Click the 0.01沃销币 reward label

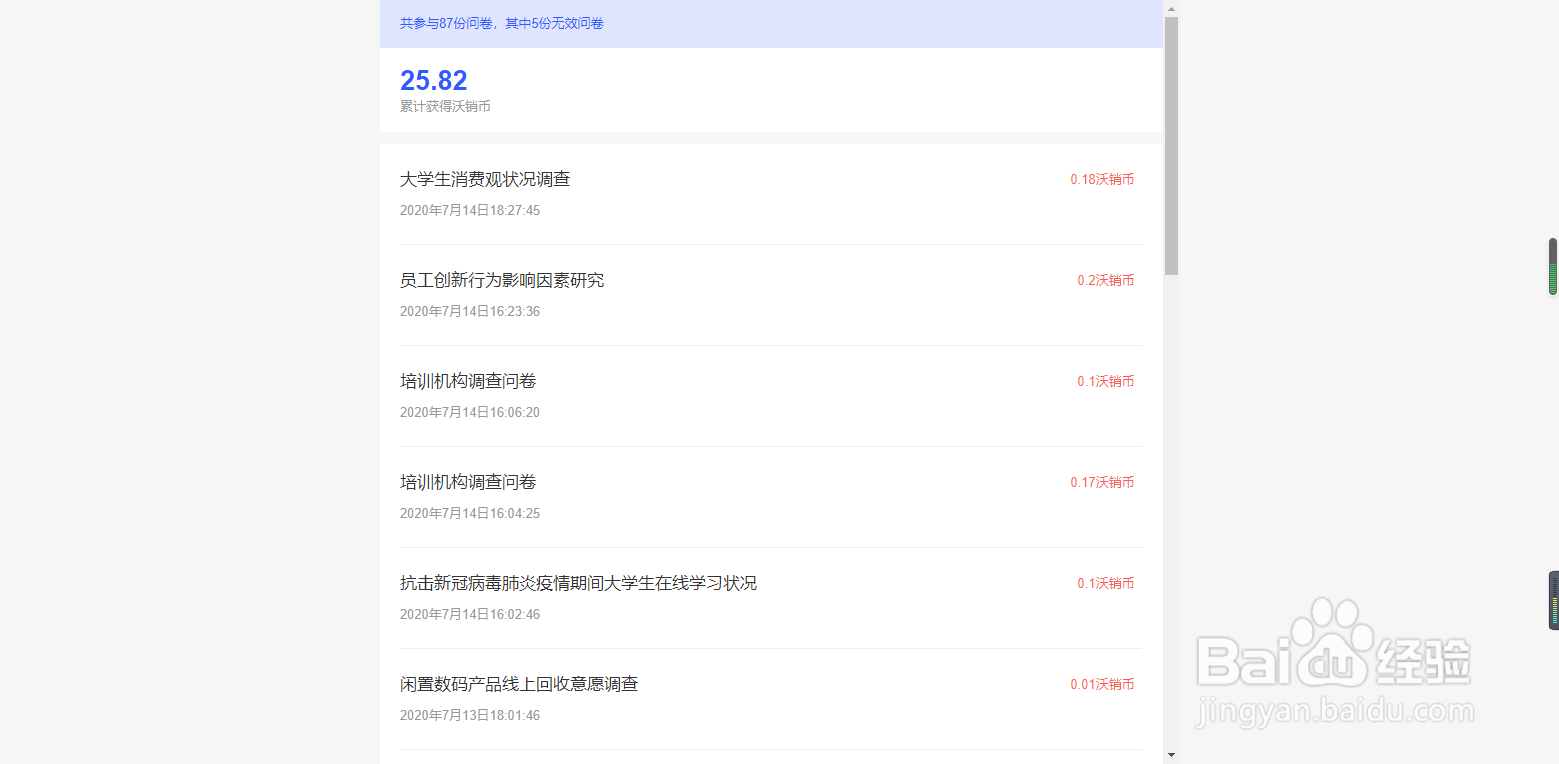[1102, 684]
